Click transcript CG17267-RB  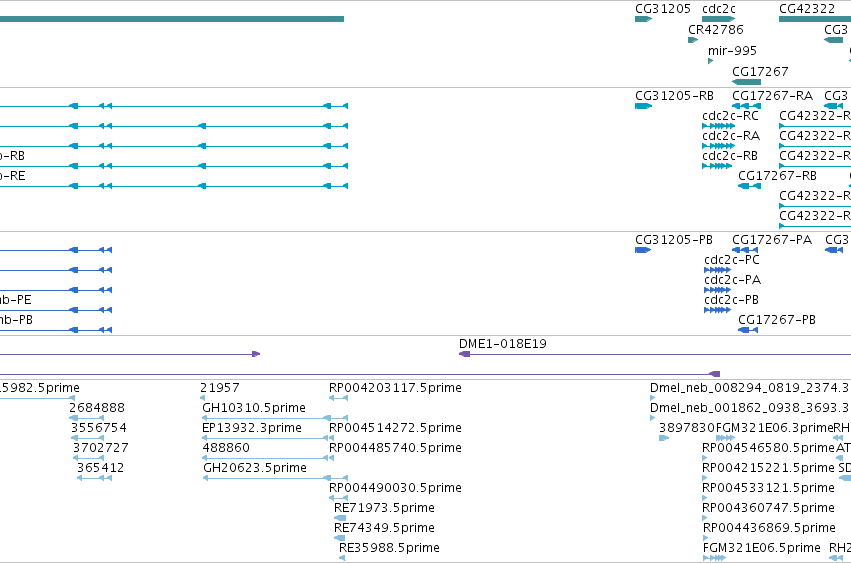click(777, 176)
